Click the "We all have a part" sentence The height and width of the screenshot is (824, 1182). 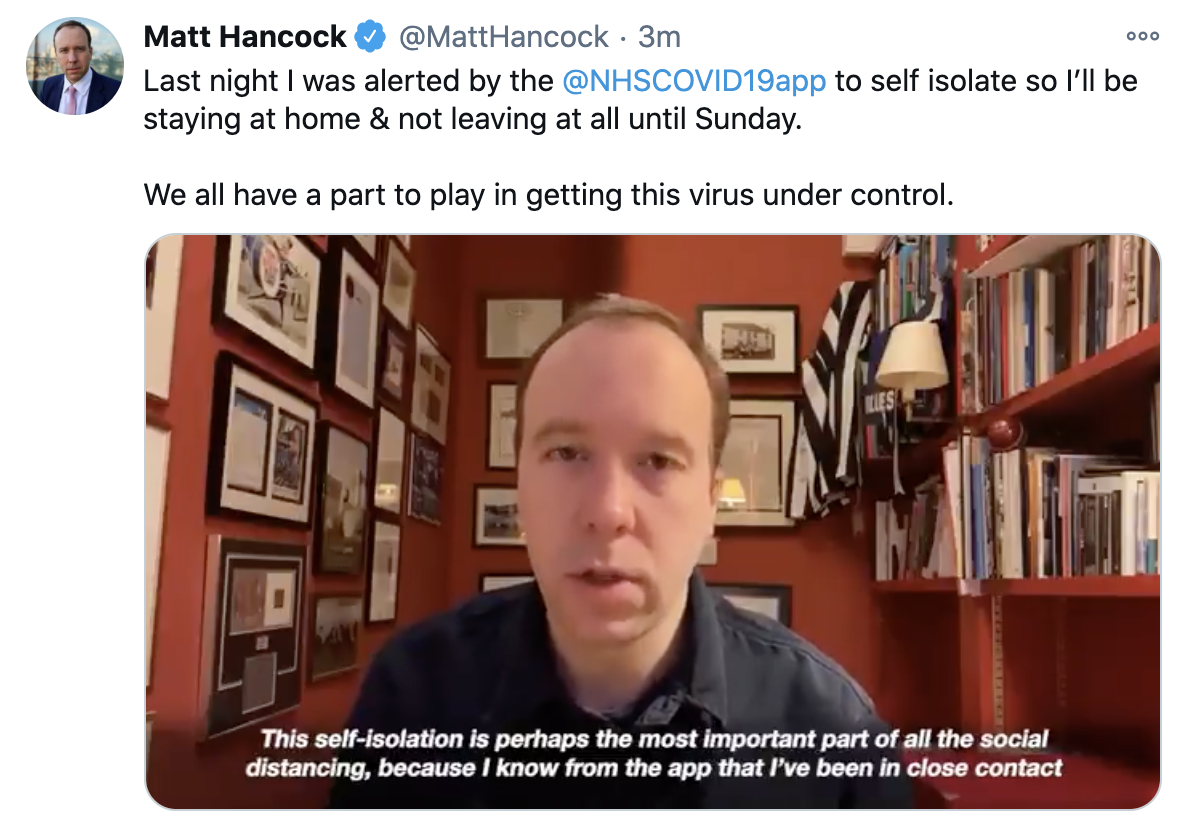[x=548, y=195]
